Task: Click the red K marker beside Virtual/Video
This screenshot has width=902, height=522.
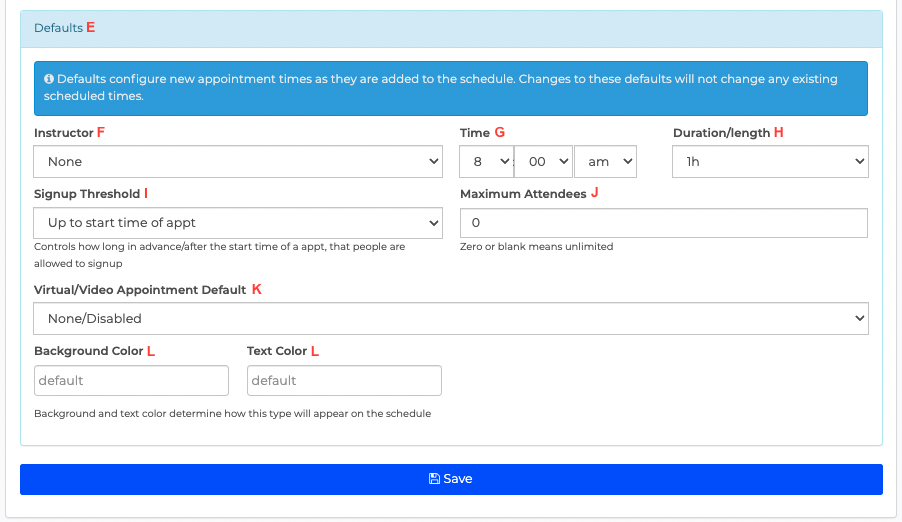Action: coord(257,289)
